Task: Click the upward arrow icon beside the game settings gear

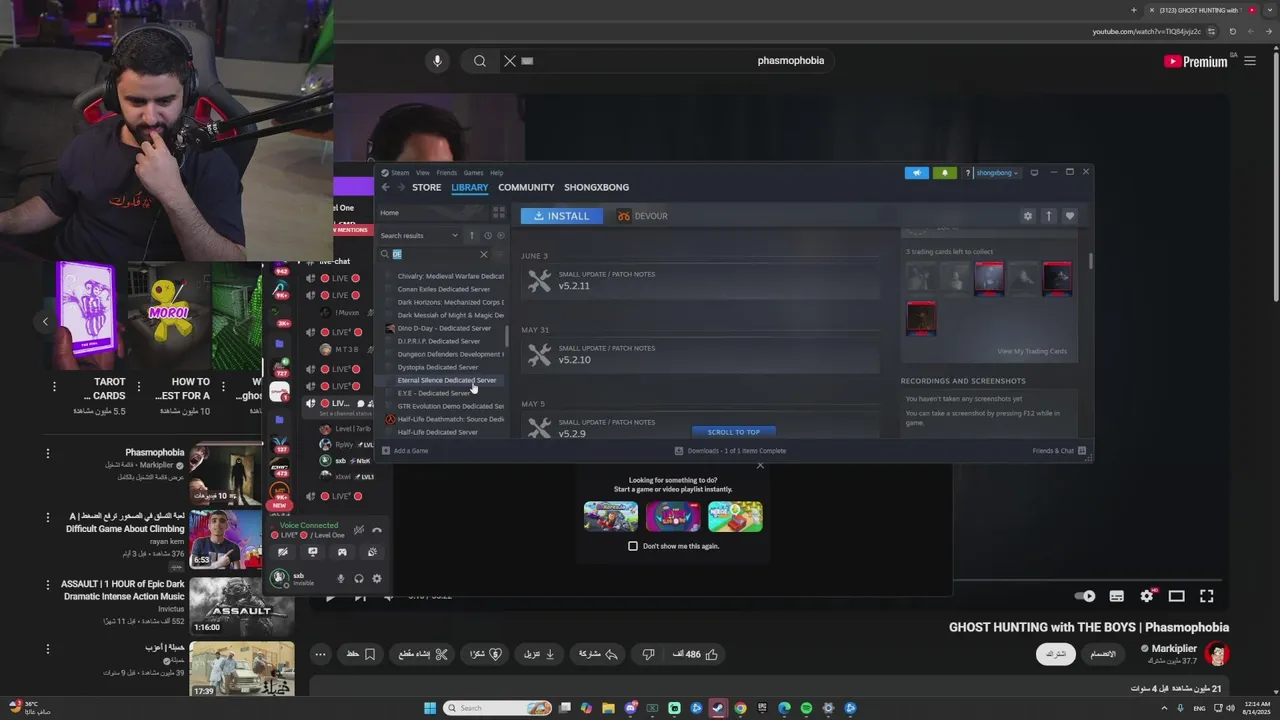Action: (1048, 216)
